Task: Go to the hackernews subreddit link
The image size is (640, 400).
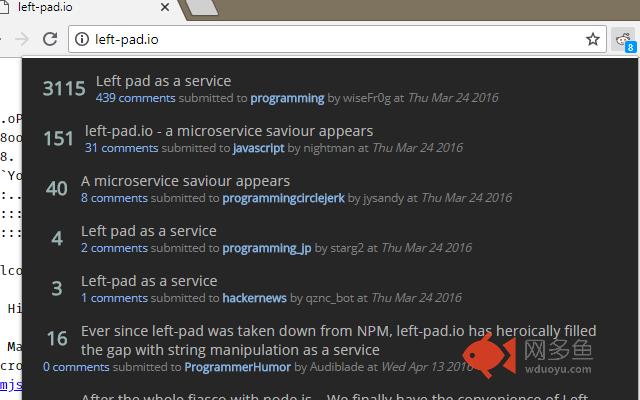Action: (x=254, y=298)
